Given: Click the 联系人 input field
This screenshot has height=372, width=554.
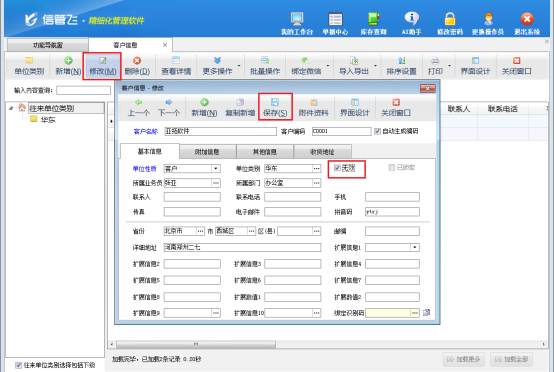Looking at the screenshot, I should click(x=192, y=197).
